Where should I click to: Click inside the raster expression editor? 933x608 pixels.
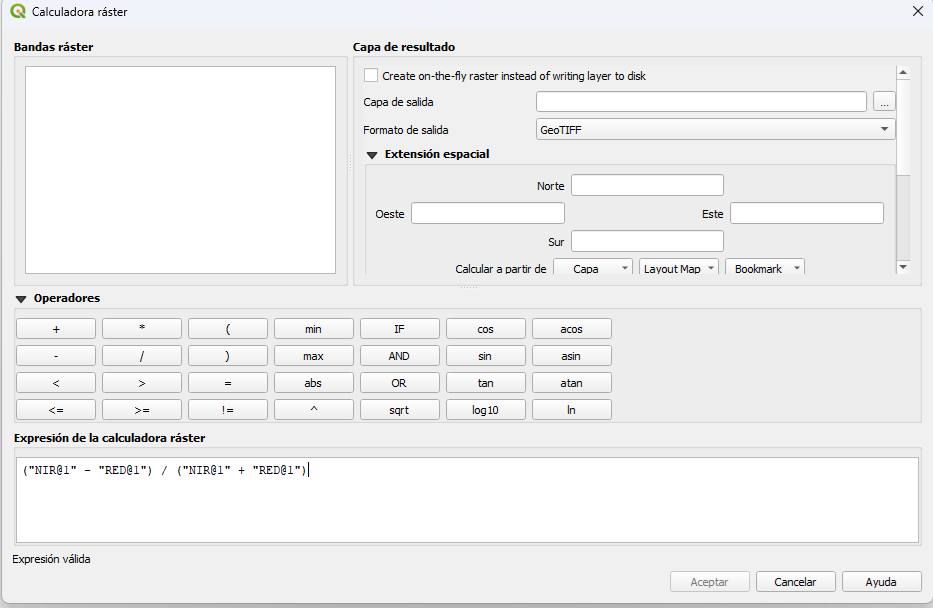click(x=467, y=500)
